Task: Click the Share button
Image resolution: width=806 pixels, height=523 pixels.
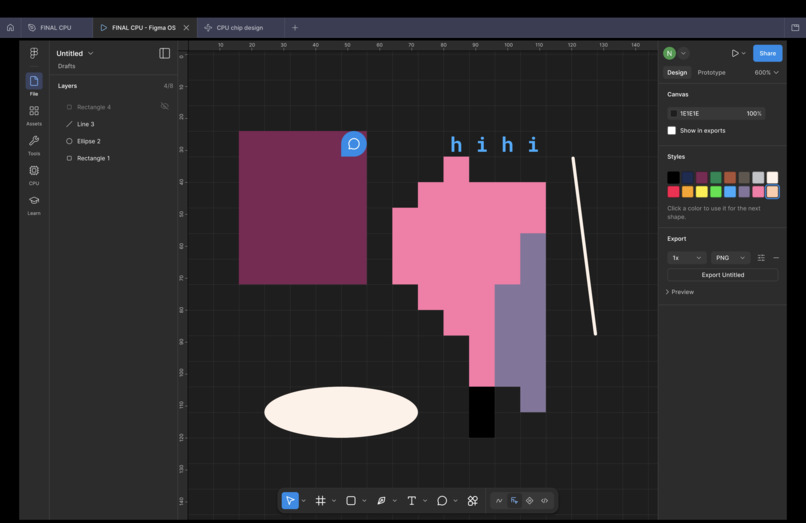Action: coord(767,53)
